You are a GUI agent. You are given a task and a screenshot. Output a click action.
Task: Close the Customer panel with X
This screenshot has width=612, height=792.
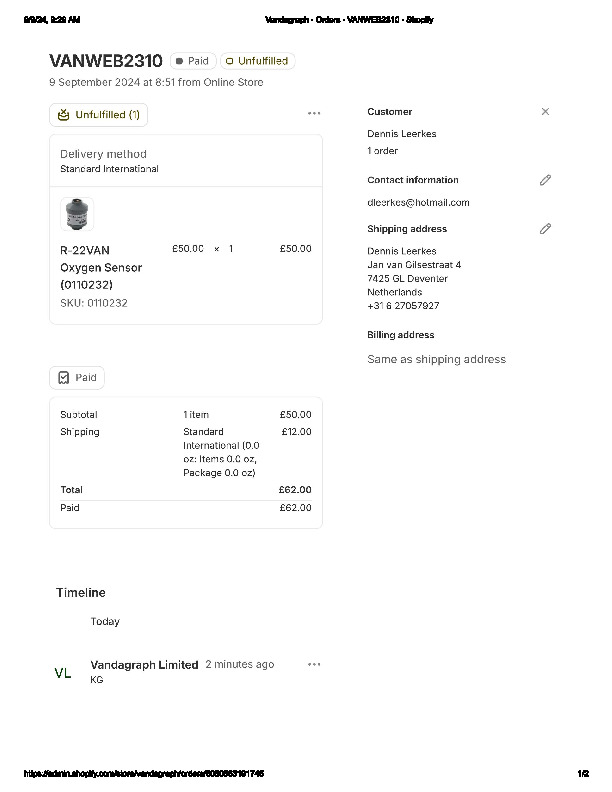coord(545,112)
